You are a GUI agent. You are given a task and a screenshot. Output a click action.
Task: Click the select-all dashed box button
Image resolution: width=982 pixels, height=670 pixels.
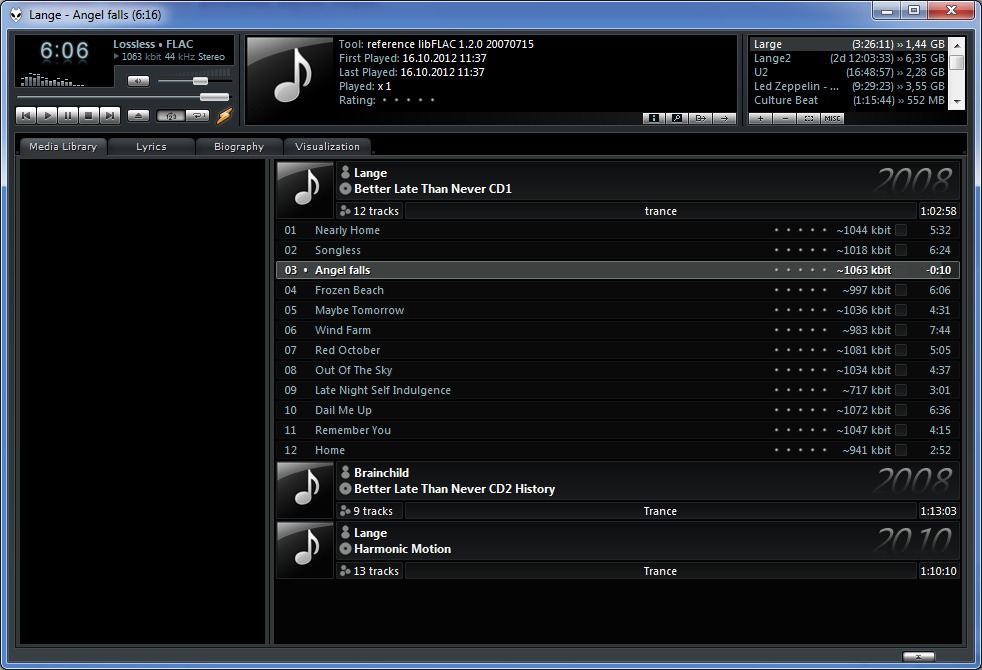point(809,118)
